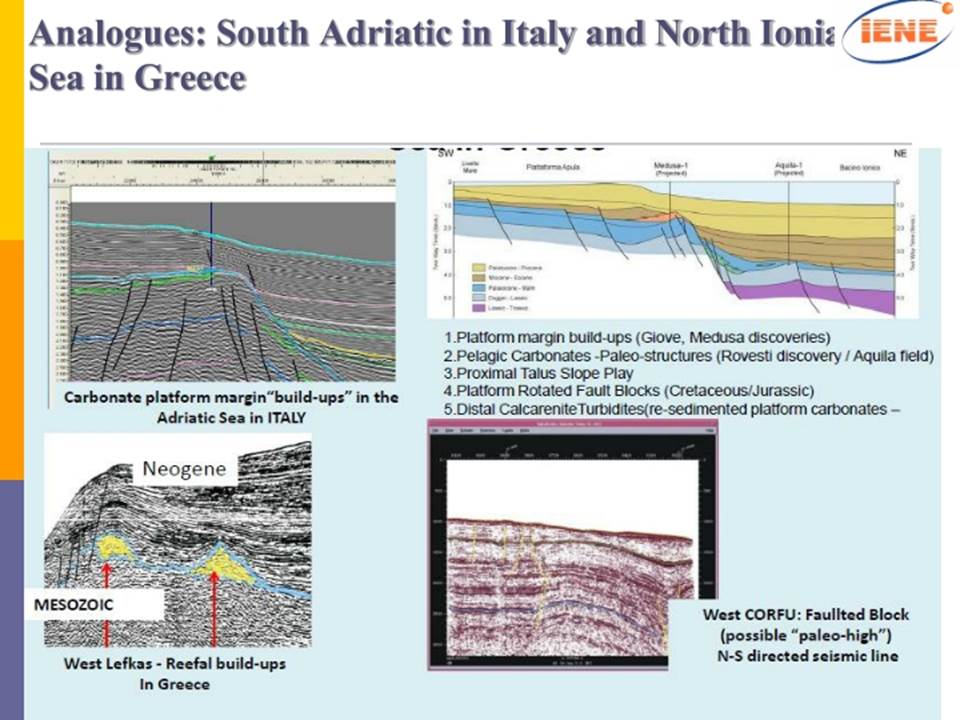Click the 'NE' label on the cross-section

coord(899,154)
